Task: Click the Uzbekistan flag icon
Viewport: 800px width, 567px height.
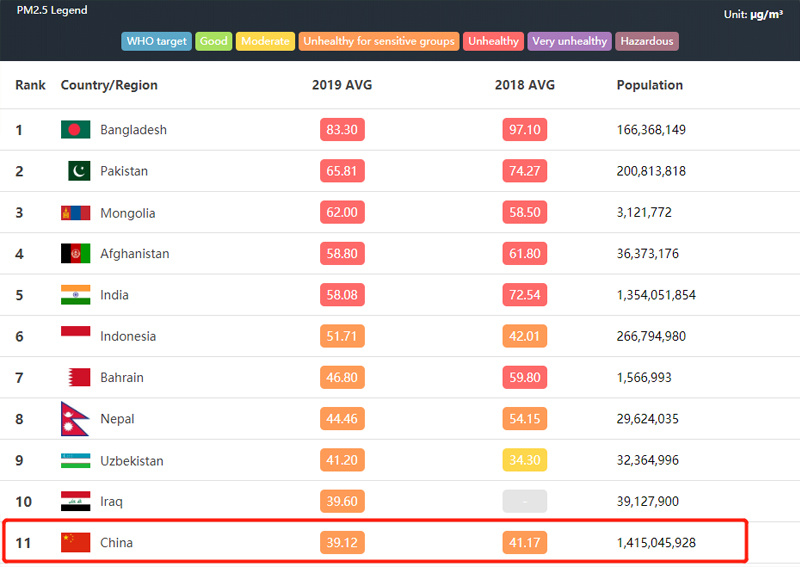Action: pyautogui.click(x=76, y=460)
